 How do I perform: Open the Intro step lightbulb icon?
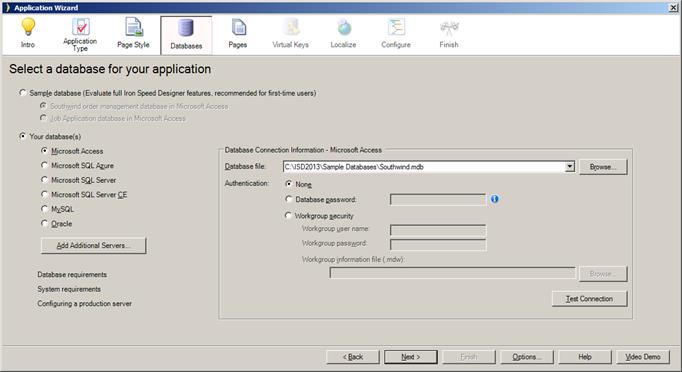click(28, 27)
